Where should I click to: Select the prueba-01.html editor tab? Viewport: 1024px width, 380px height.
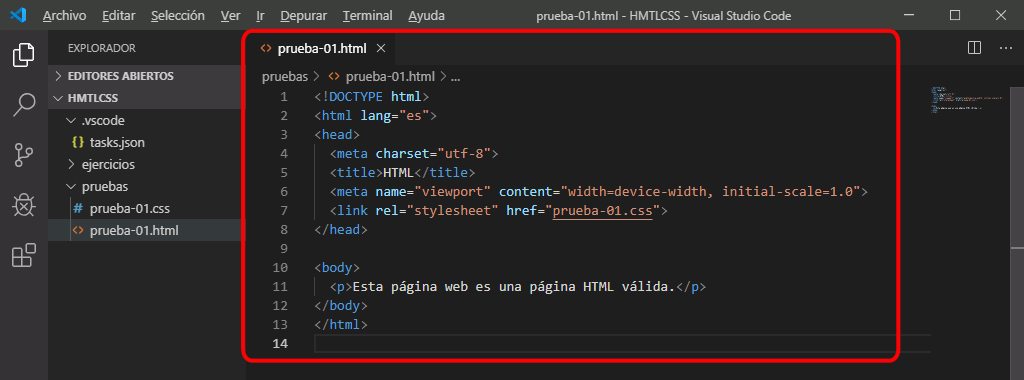pos(322,48)
